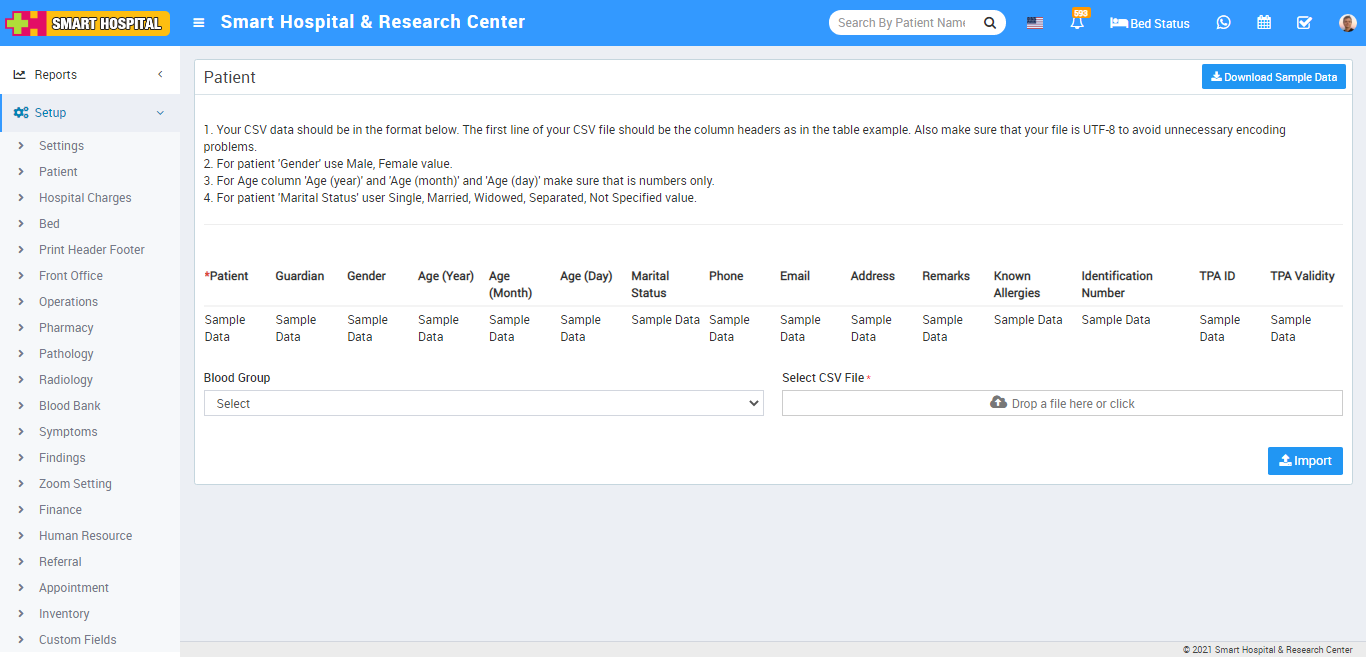Click the search magnifier icon
The height and width of the screenshot is (657, 1366).
pyautogui.click(x=990, y=23)
